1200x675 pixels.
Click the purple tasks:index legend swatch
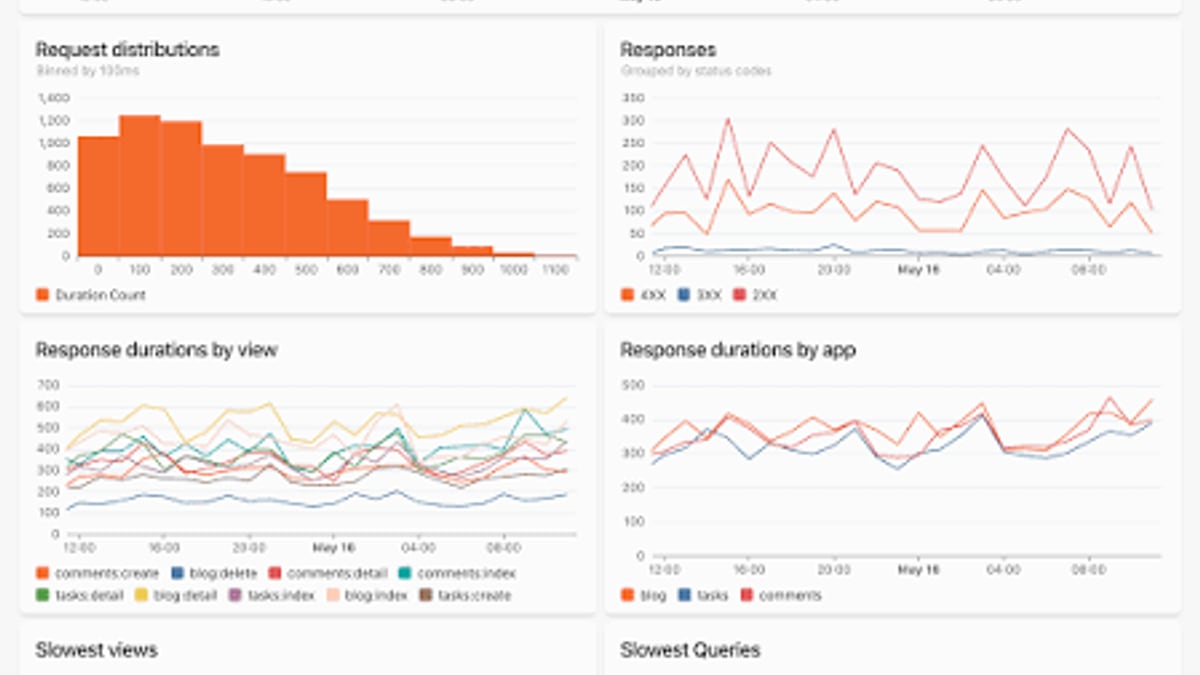point(236,595)
